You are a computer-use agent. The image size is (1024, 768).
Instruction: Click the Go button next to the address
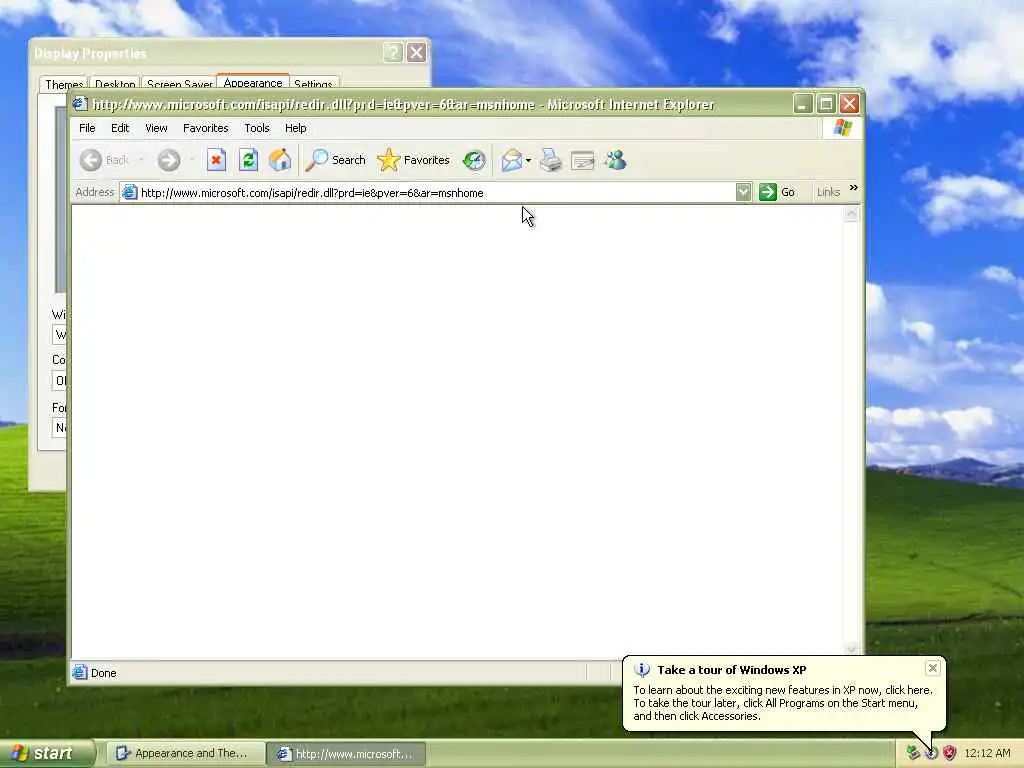tap(777, 192)
